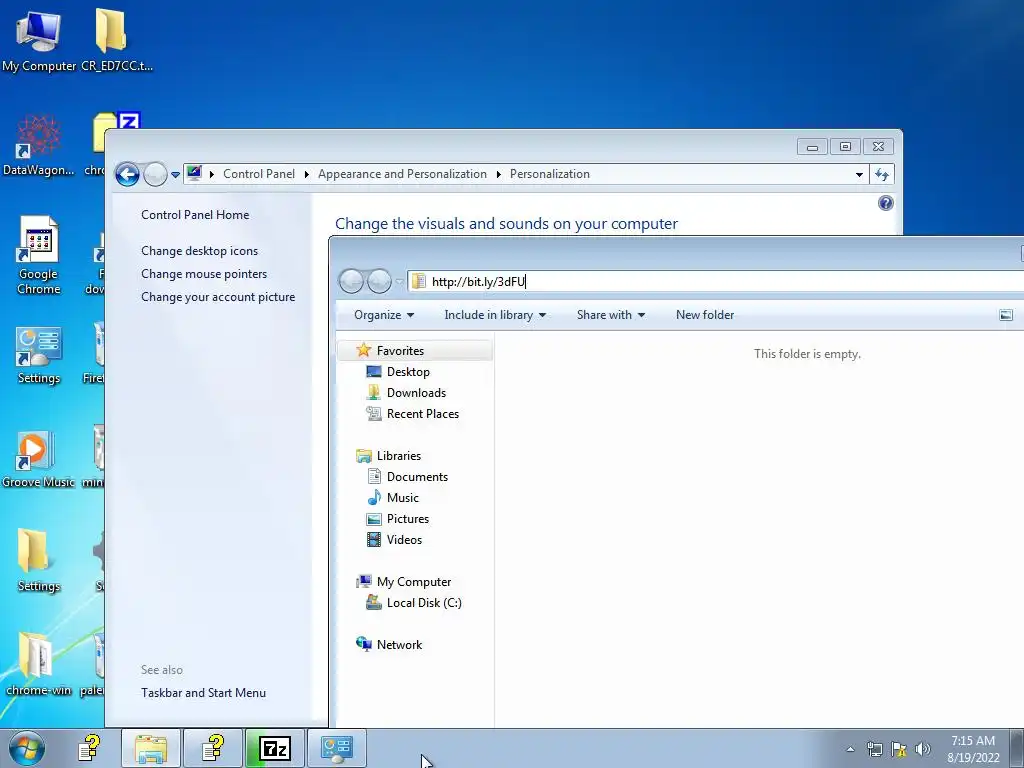
Task: Open Control Panel recent pages dropdown arrow
Action: [175, 175]
